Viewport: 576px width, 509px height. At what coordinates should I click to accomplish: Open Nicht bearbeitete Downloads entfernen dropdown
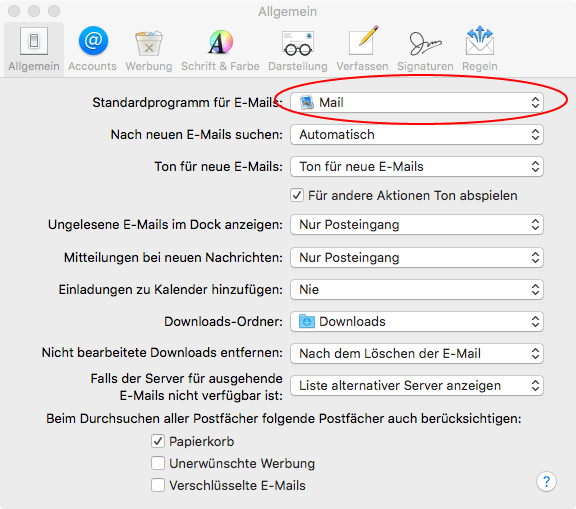click(x=417, y=353)
